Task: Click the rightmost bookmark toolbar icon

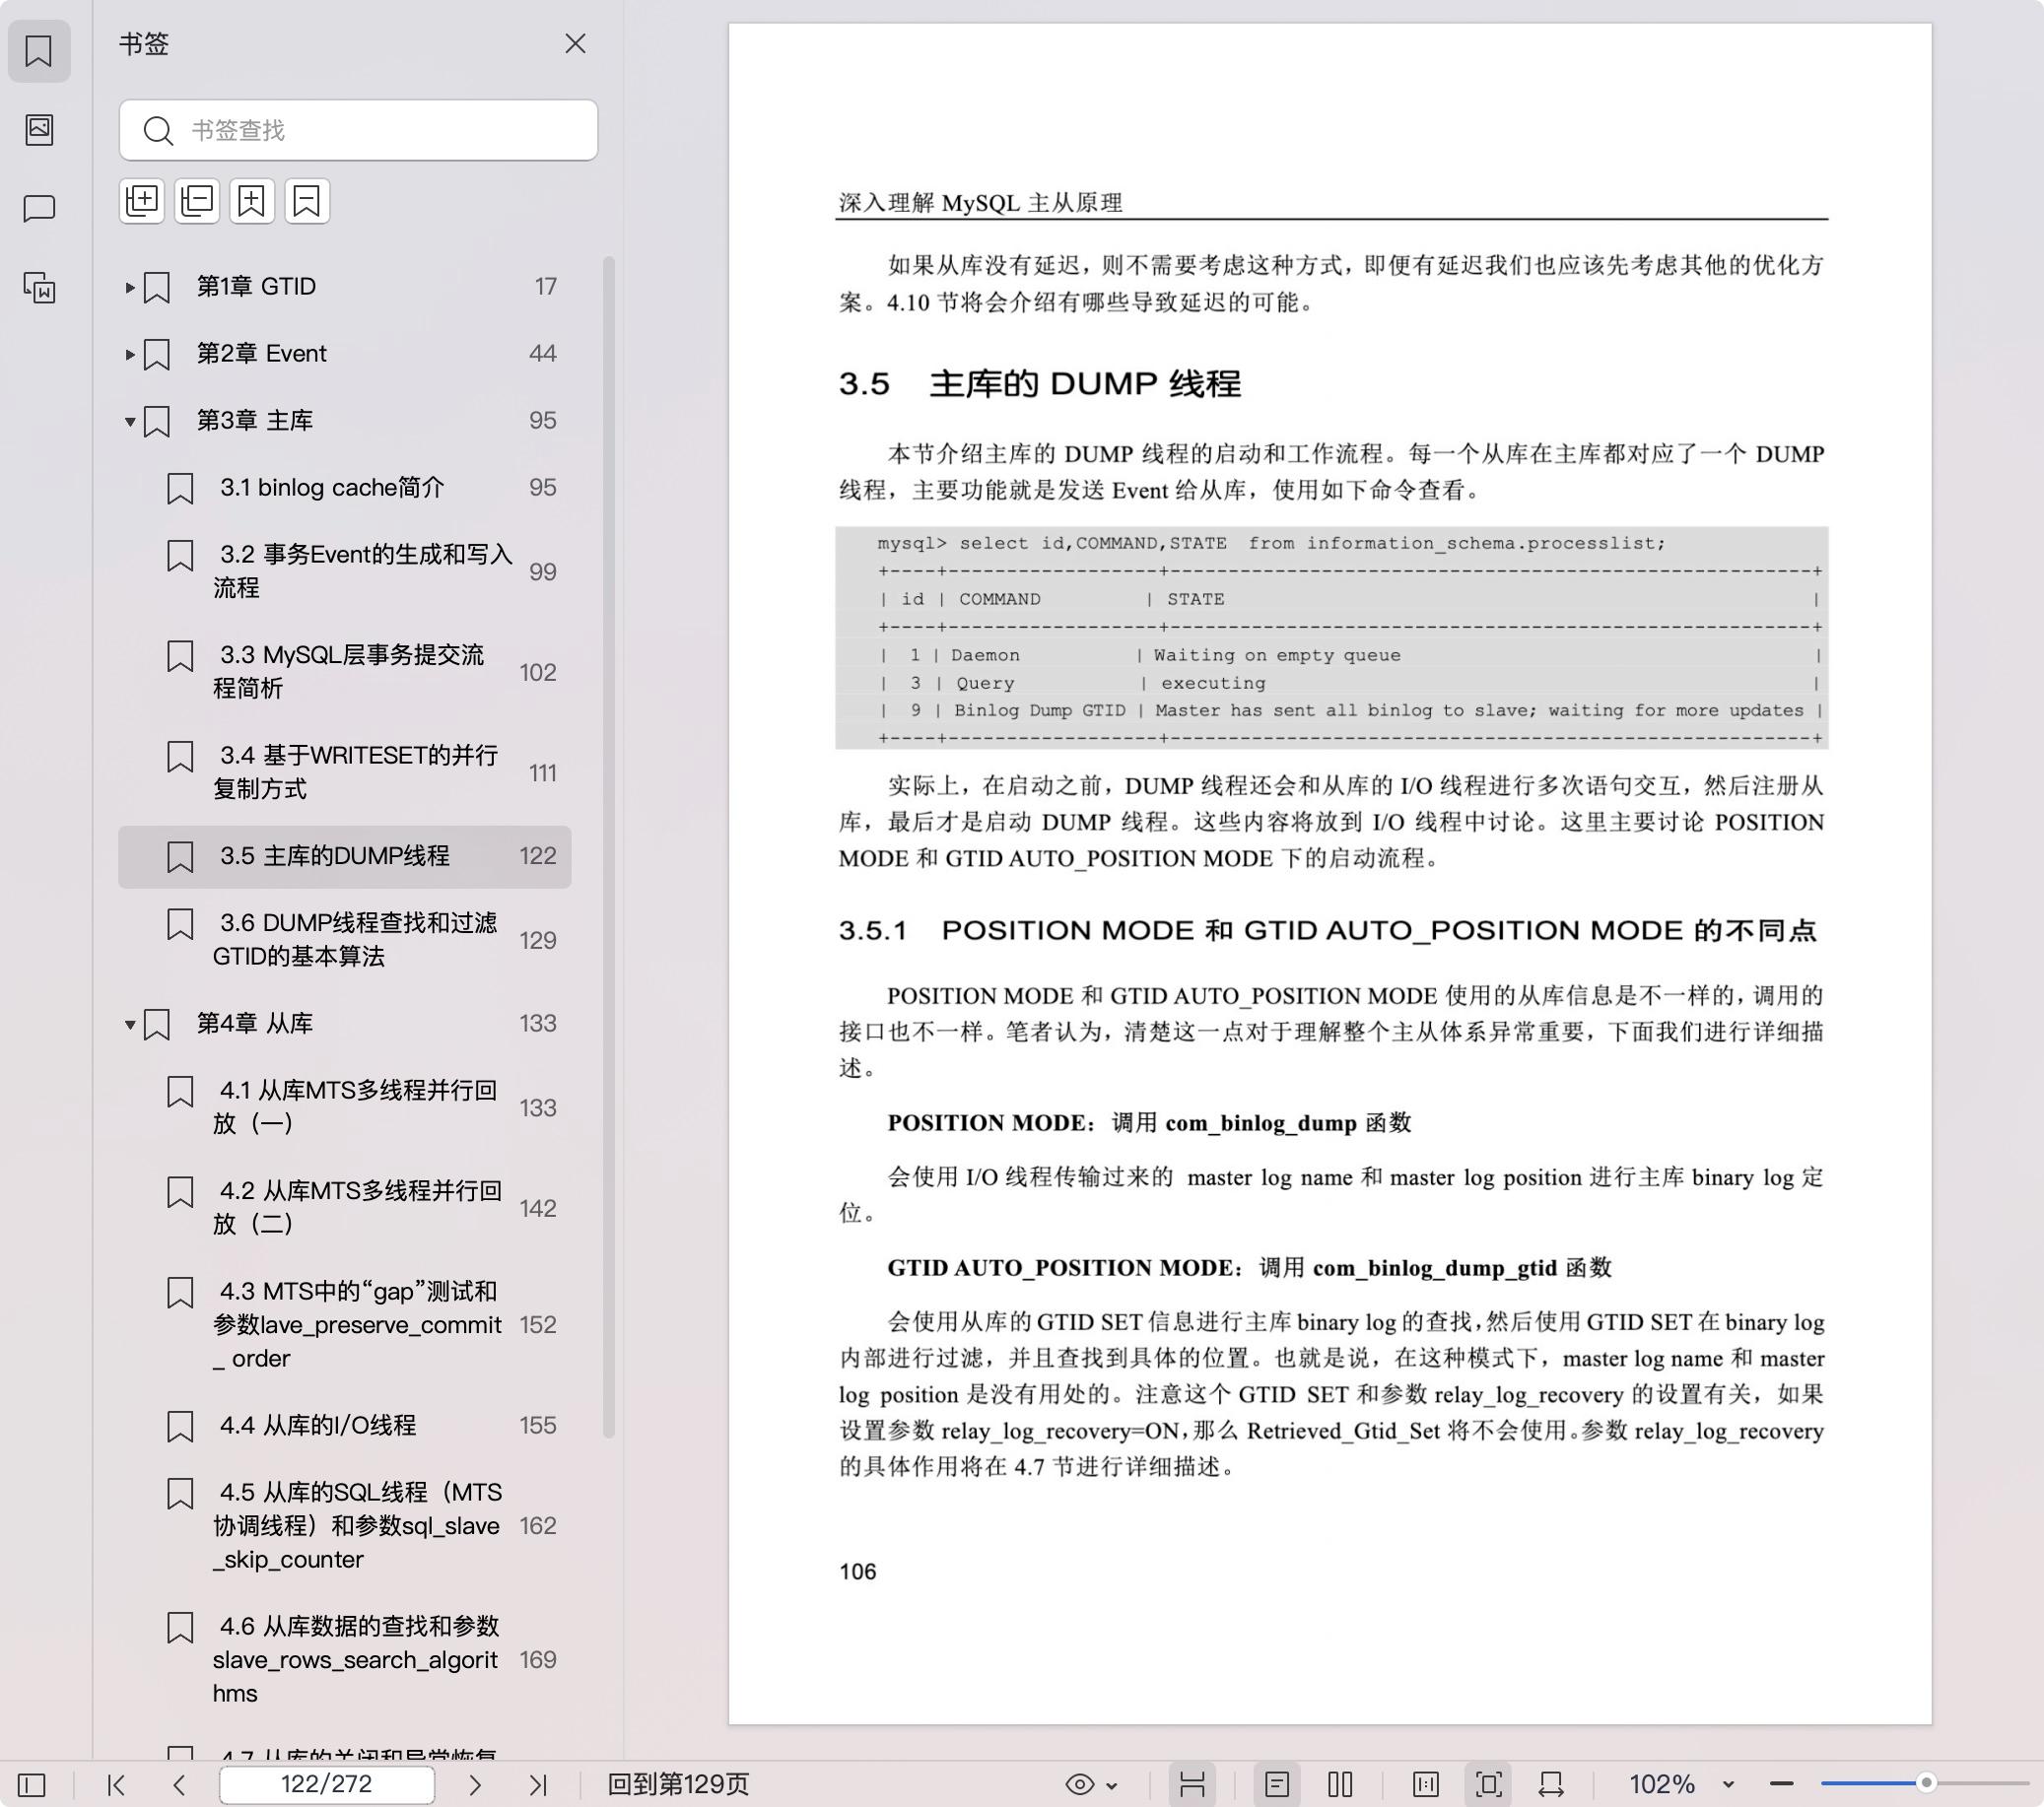Action: 307,201
